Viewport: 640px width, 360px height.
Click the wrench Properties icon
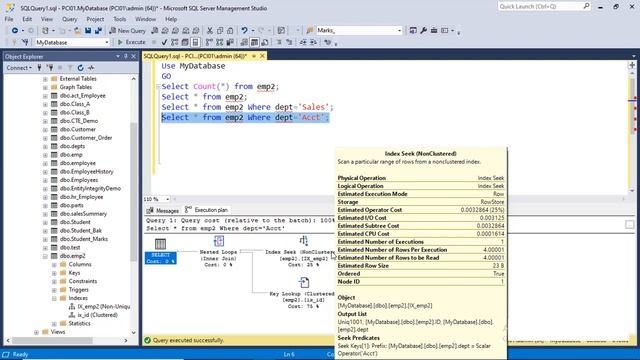423,31
